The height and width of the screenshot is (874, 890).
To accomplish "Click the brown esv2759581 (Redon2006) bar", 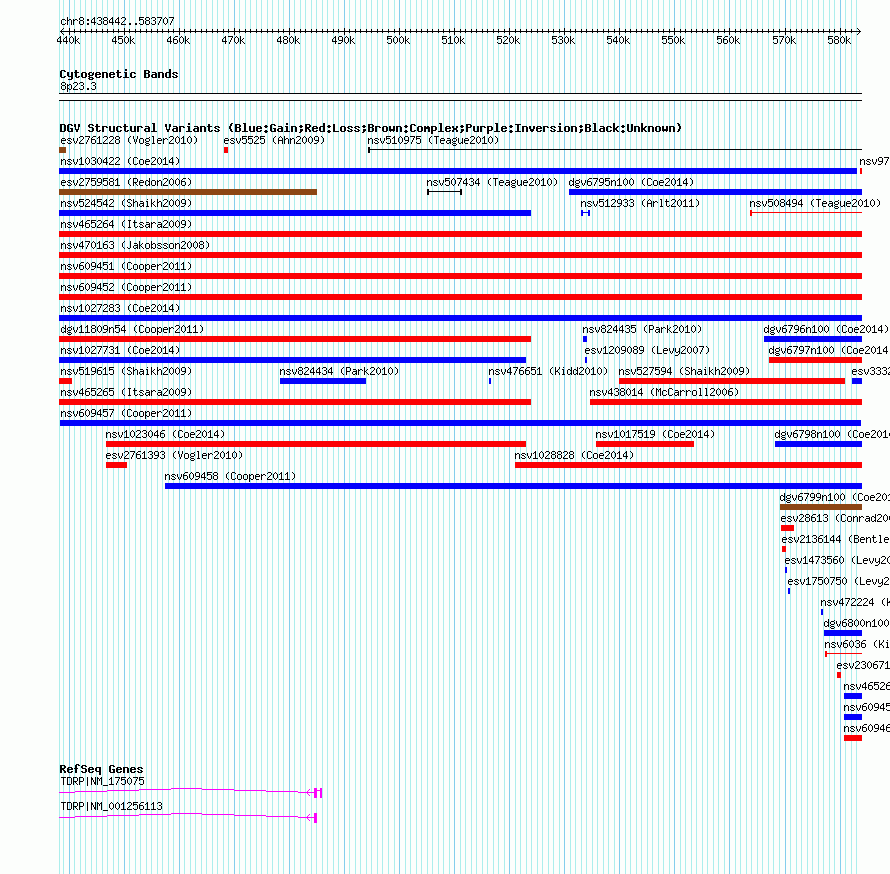I will click(x=188, y=192).
